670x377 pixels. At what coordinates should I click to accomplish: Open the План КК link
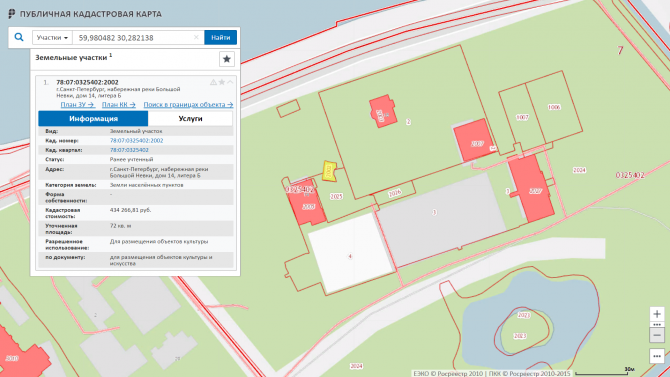pos(119,105)
